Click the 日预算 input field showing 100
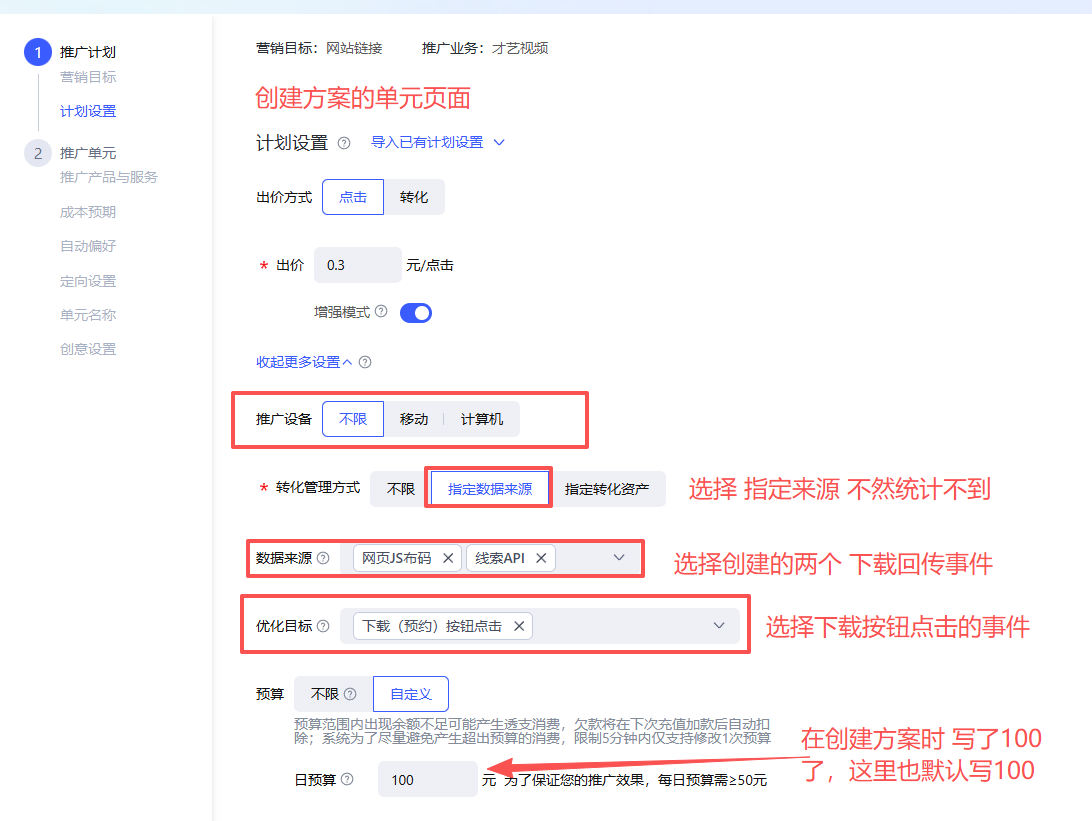The width and height of the screenshot is (1092, 821). [428, 779]
